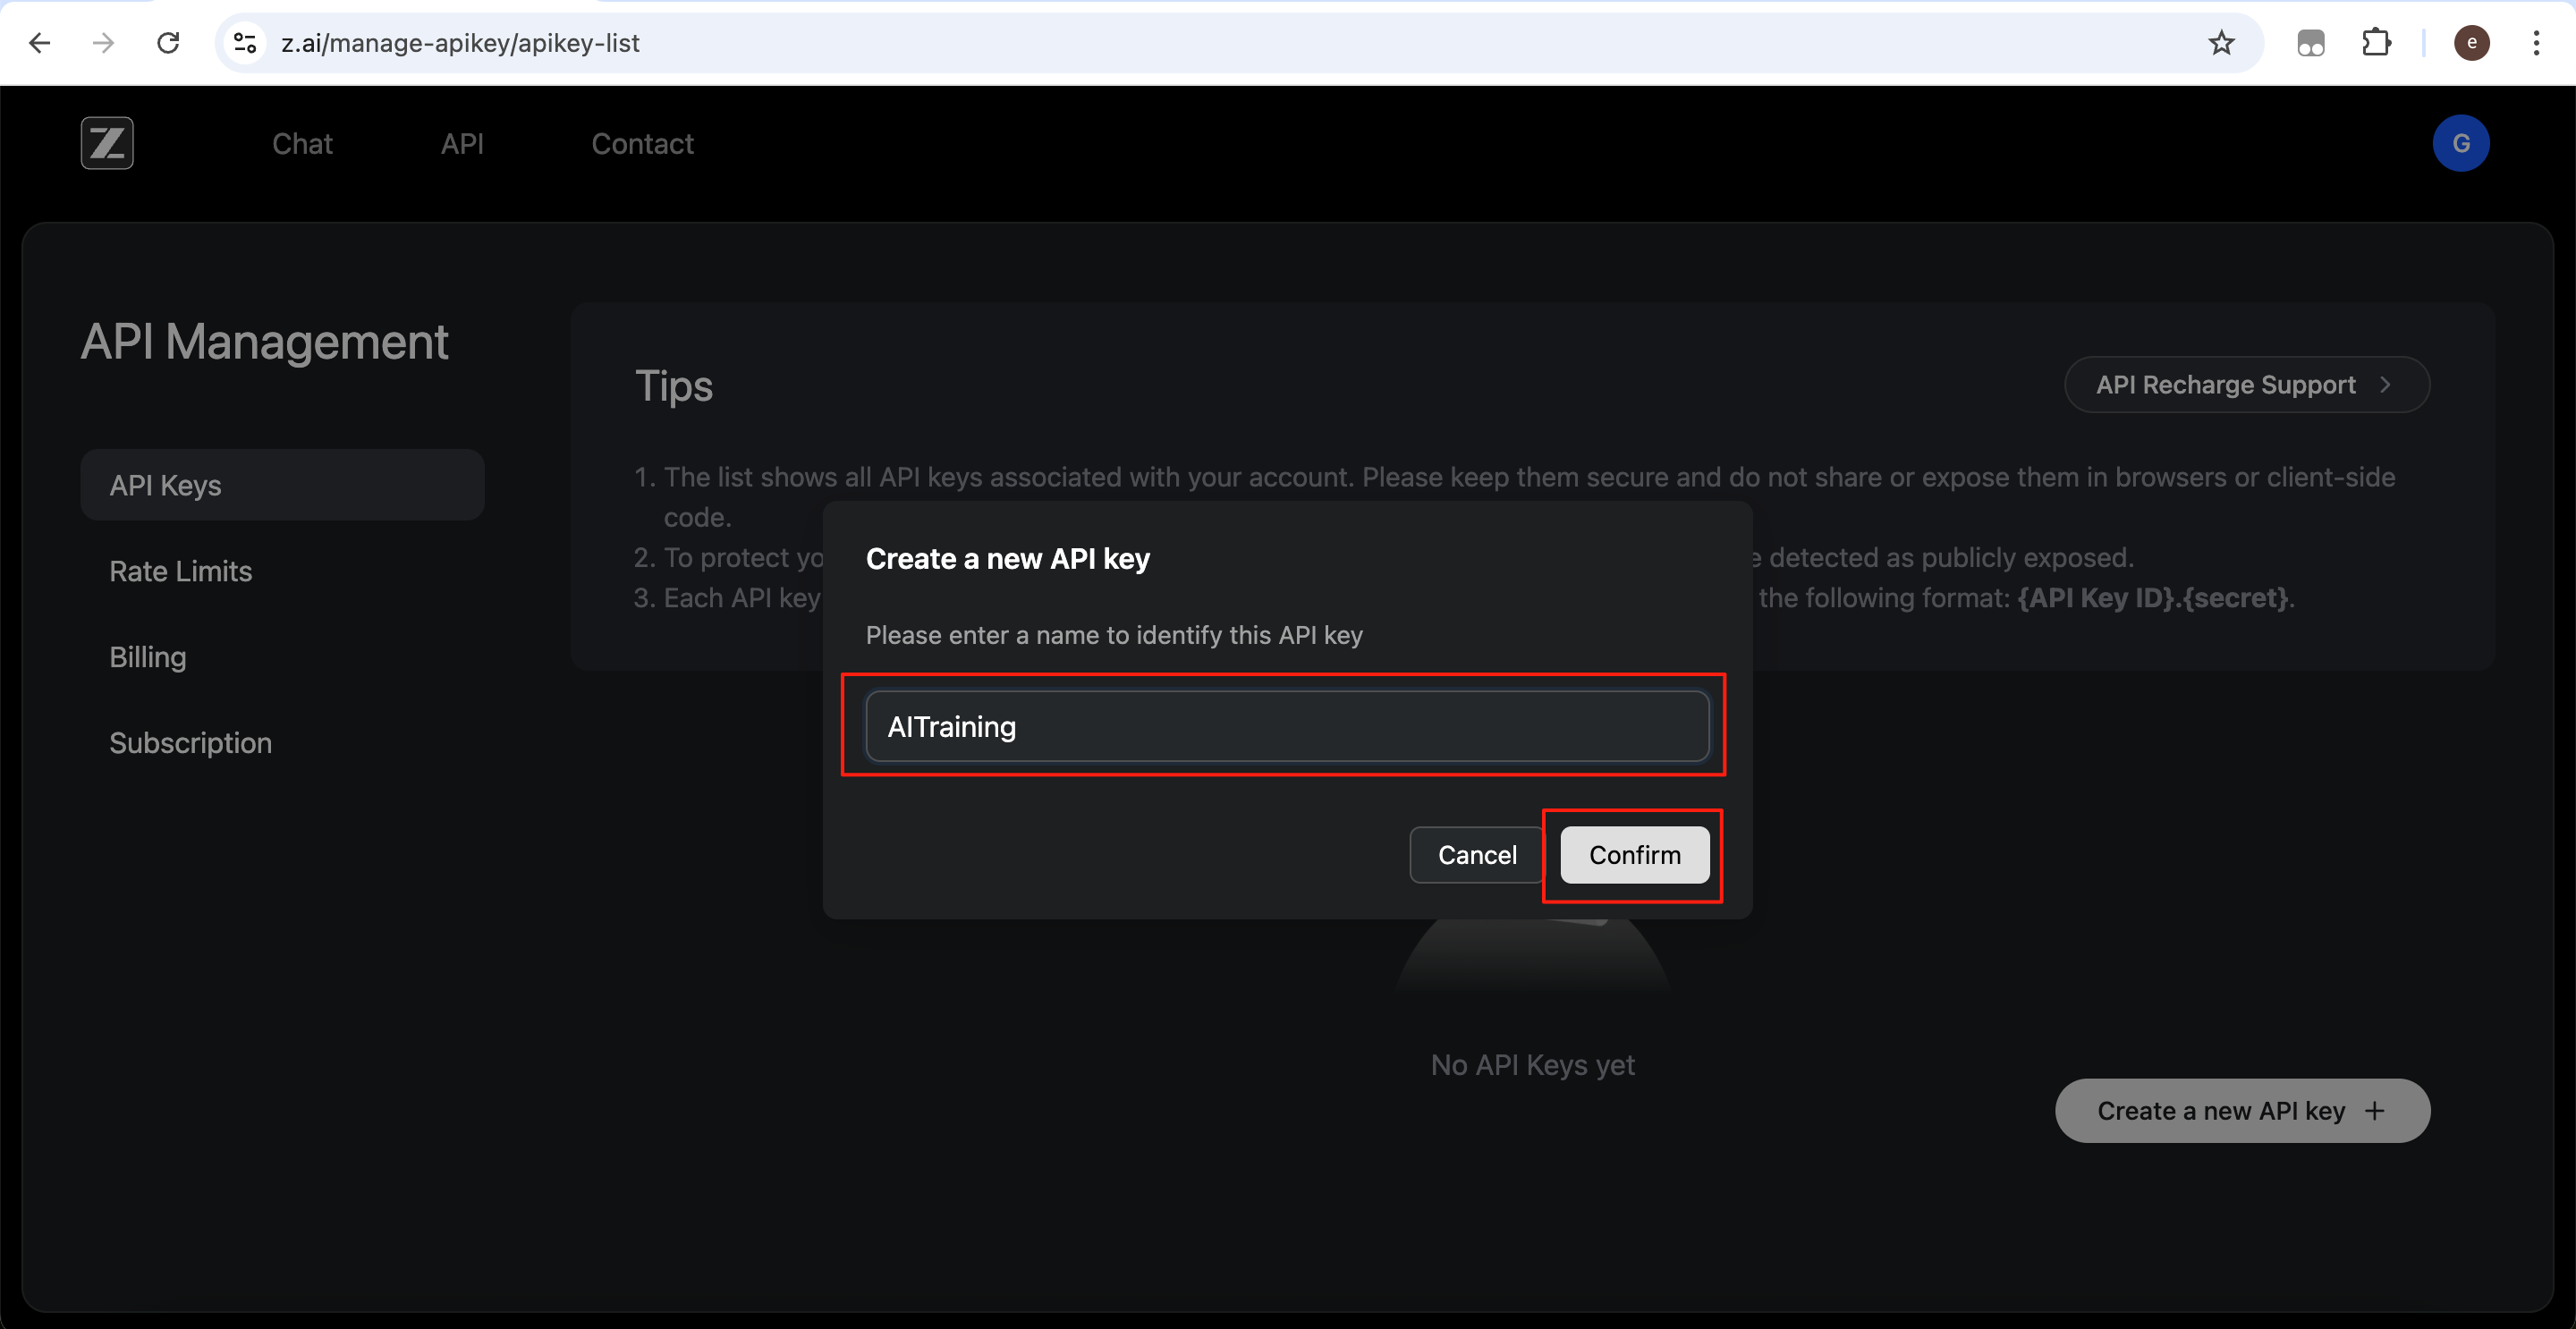Go to Contact navigation item
2576x1329 pixels.
point(642,144)
